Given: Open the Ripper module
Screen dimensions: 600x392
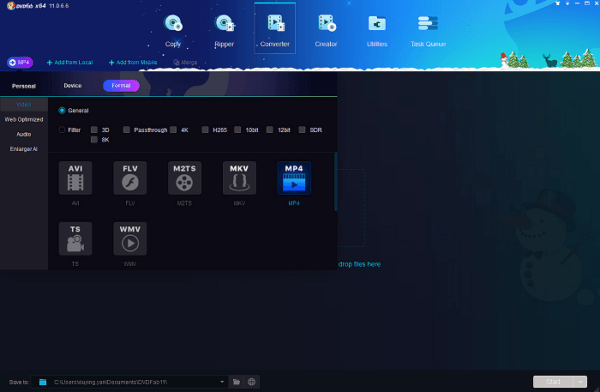Looking at the screenshot, I should pyautogui.click(x=224, y=31).
